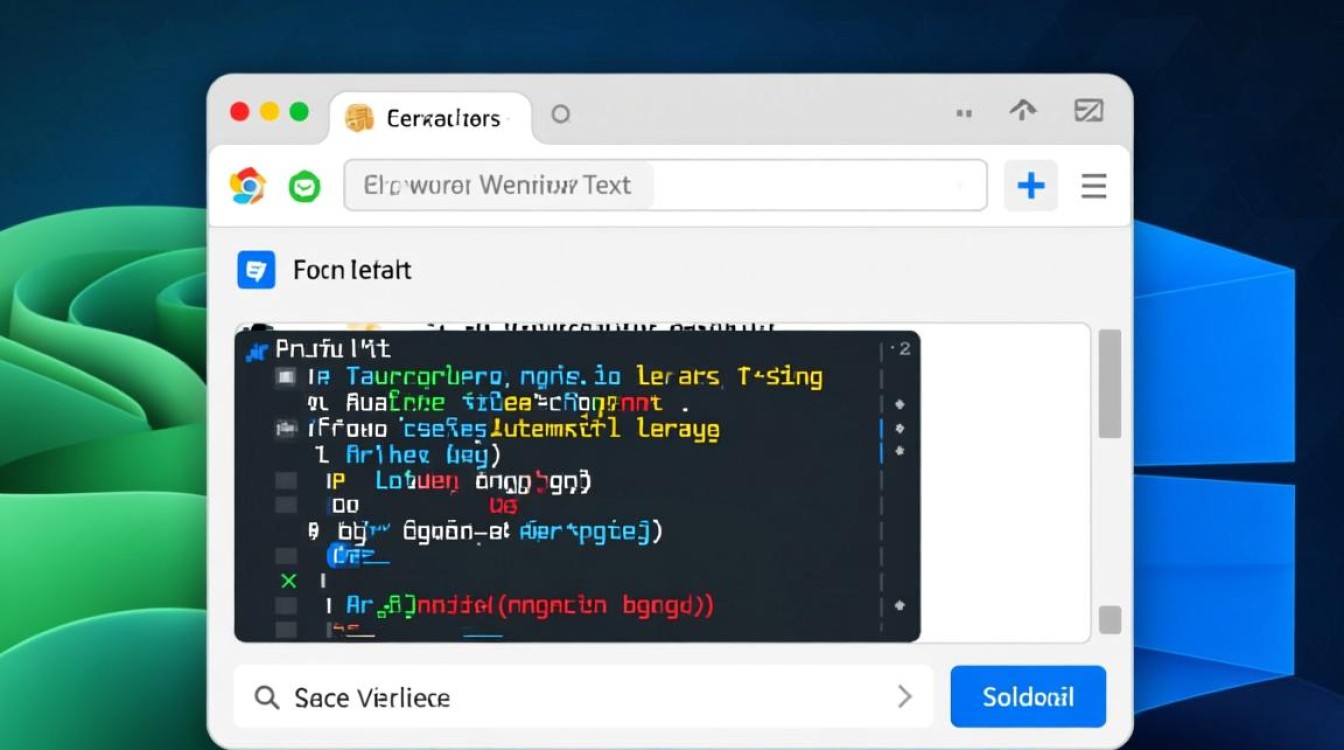Viewport: 1344px width, 750px height.
Task: Click the blue Soldonil button
Action: coord(1027,696)
